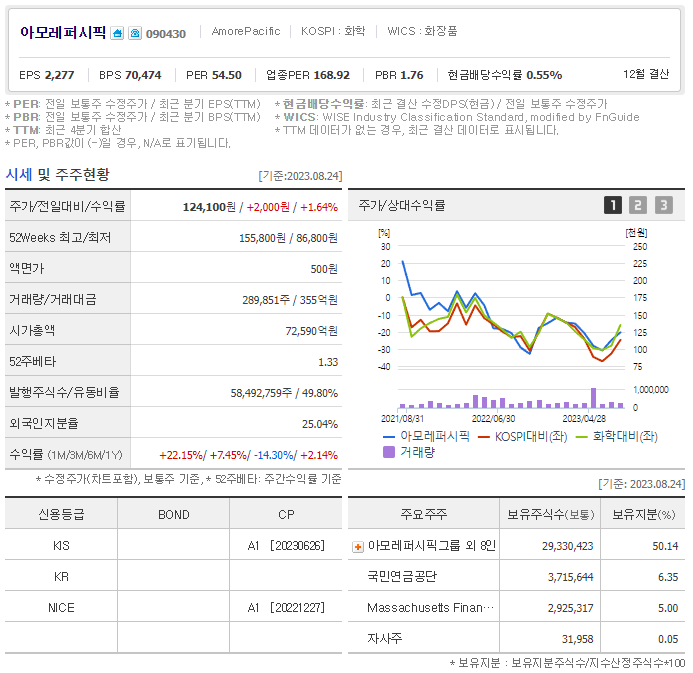Select the 자사주 shareholder row
The height and width of the screenshot is (673, 693).
coord(516,639)
